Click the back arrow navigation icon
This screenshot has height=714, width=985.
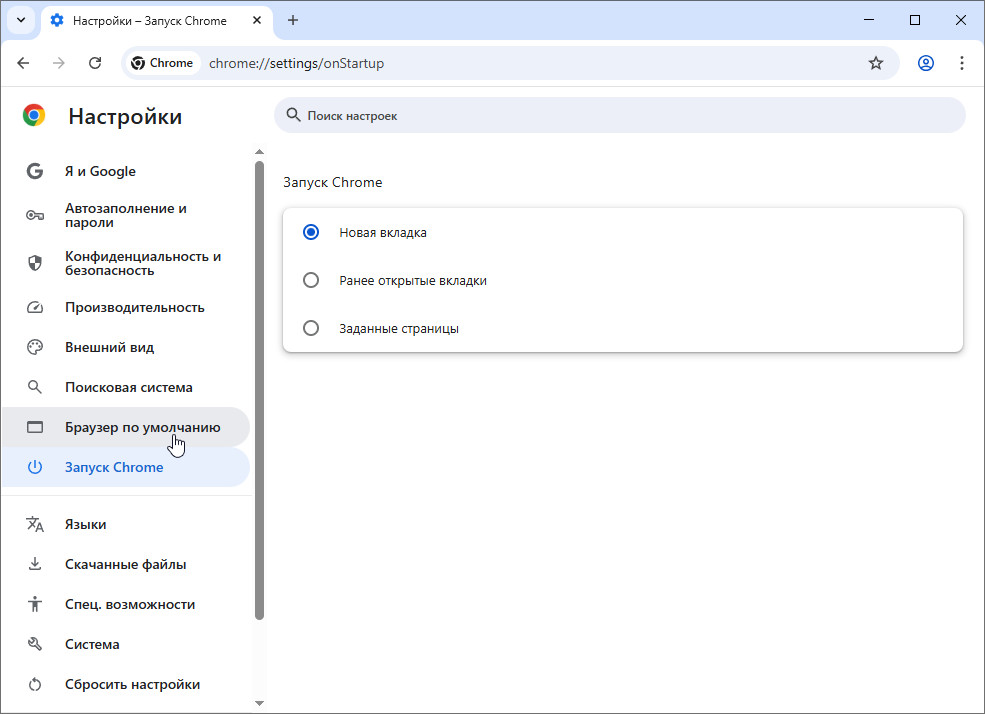tap(23, 63)
